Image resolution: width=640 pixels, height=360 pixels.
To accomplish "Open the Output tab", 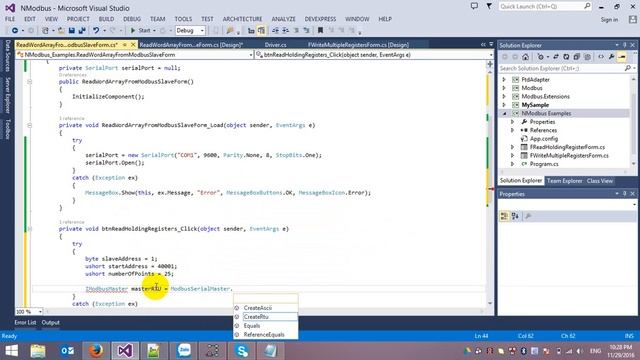I will point(51,322).
